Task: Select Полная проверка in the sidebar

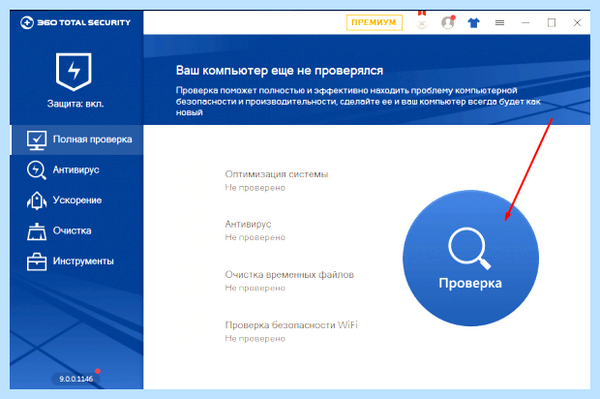Action: click(77, 140)
